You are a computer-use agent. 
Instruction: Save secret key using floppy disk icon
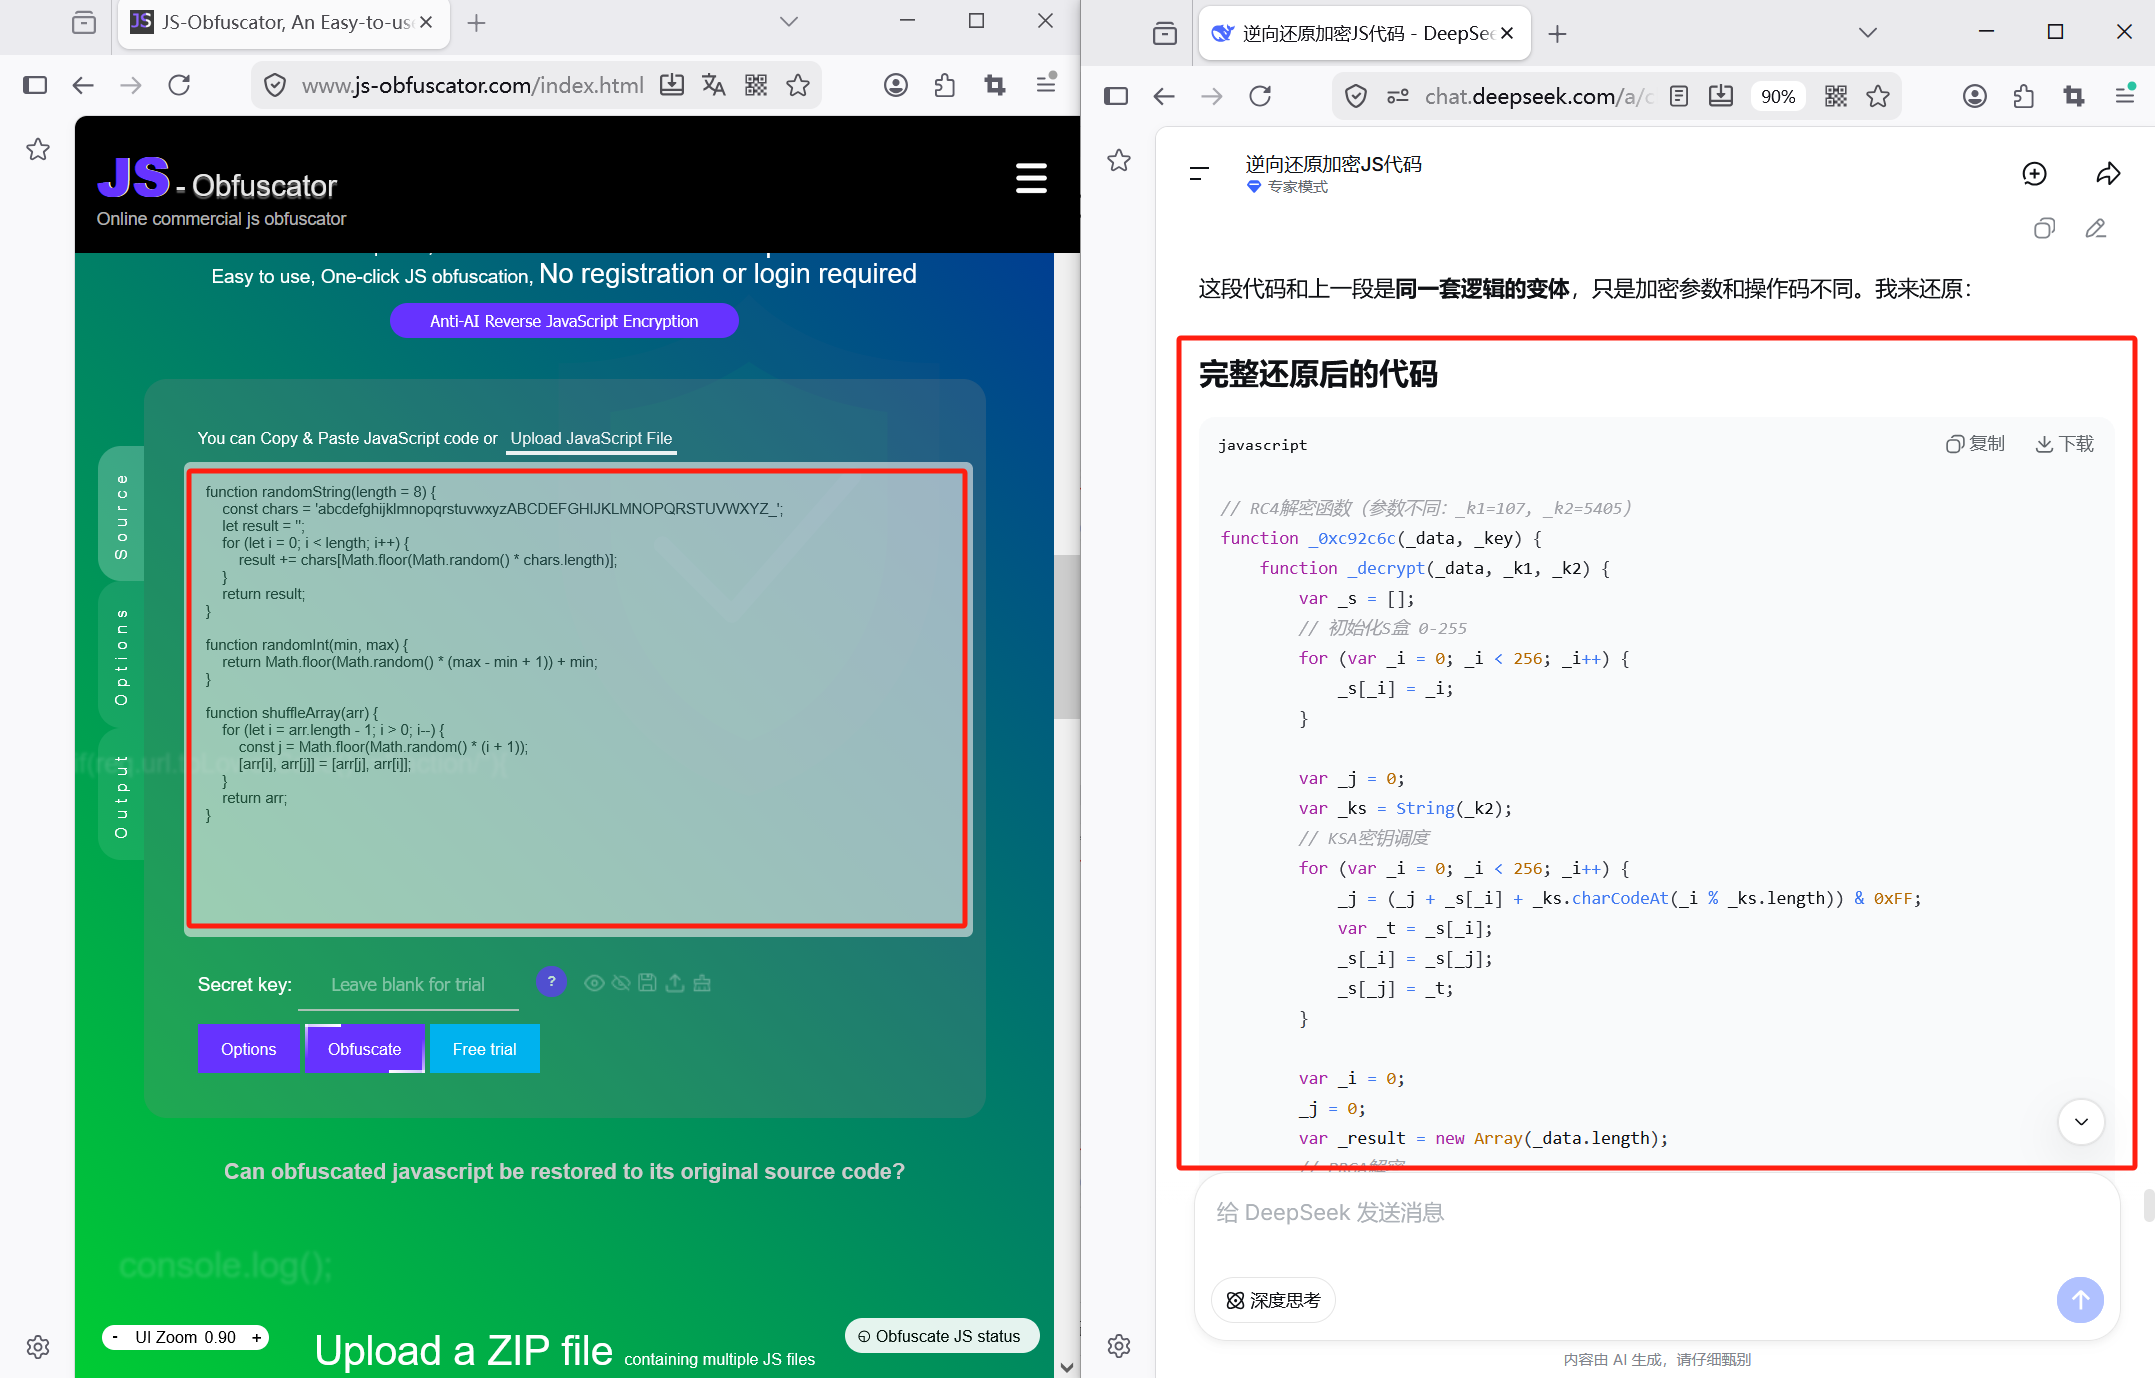(648, 983)
